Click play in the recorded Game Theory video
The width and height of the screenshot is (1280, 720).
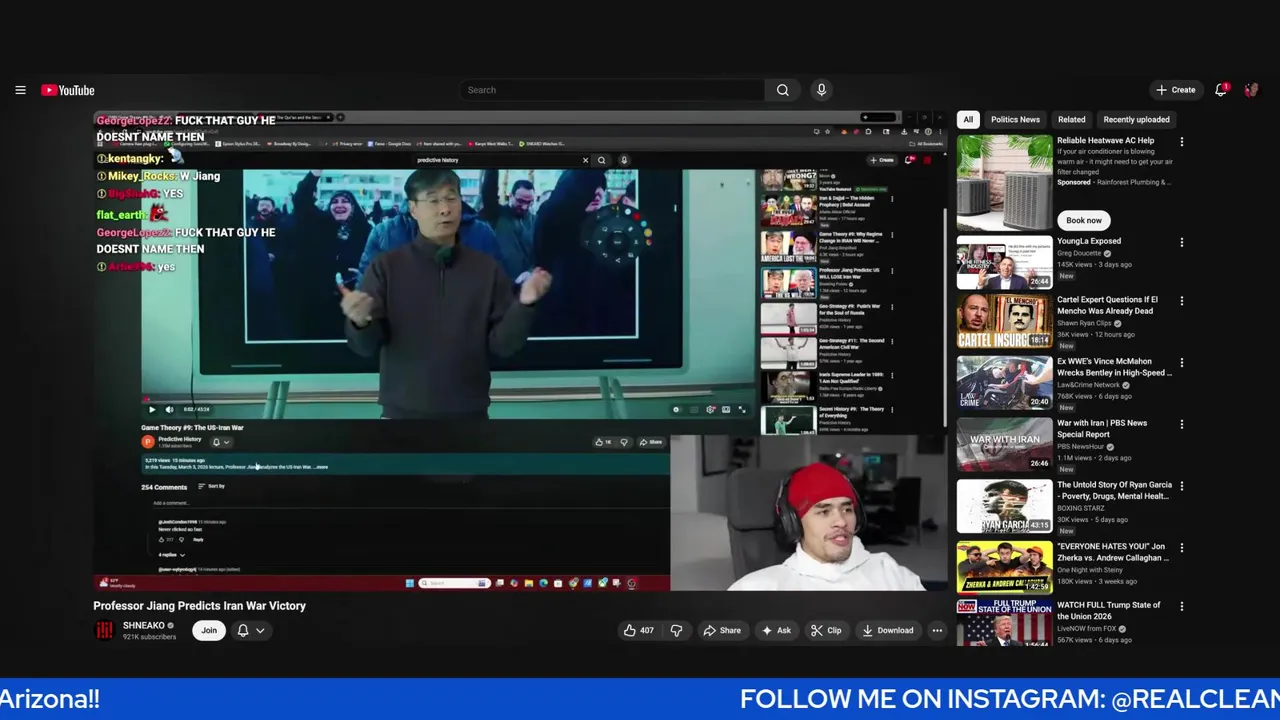152,409
